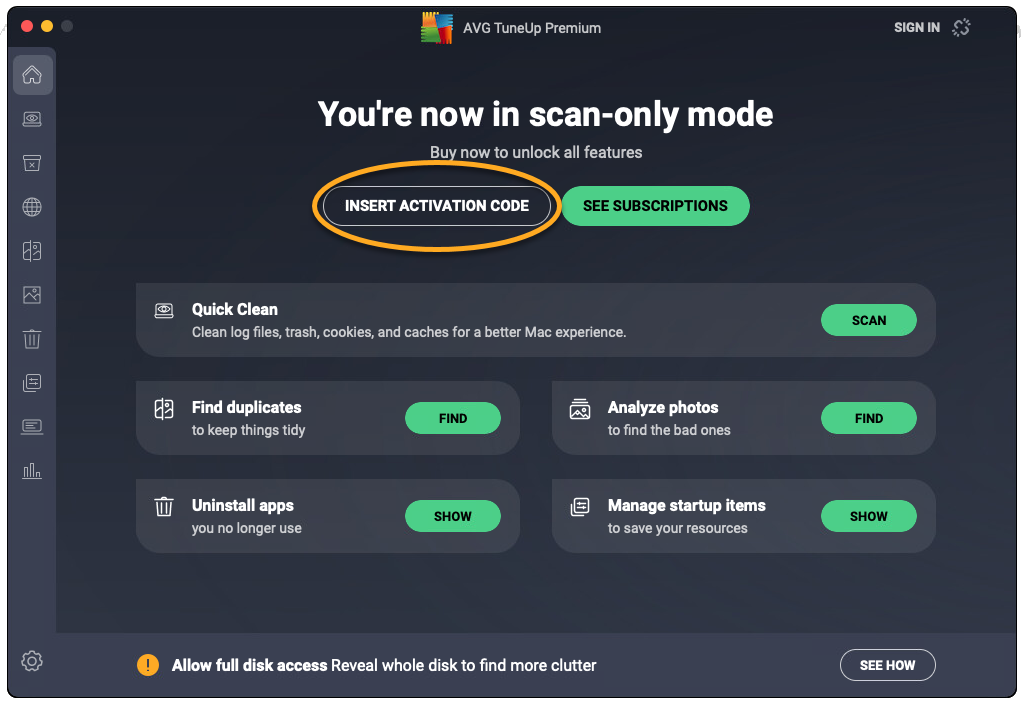
Task: Open Uninstall Apps trash sidebar icon
Action: [x=32, y=339]
